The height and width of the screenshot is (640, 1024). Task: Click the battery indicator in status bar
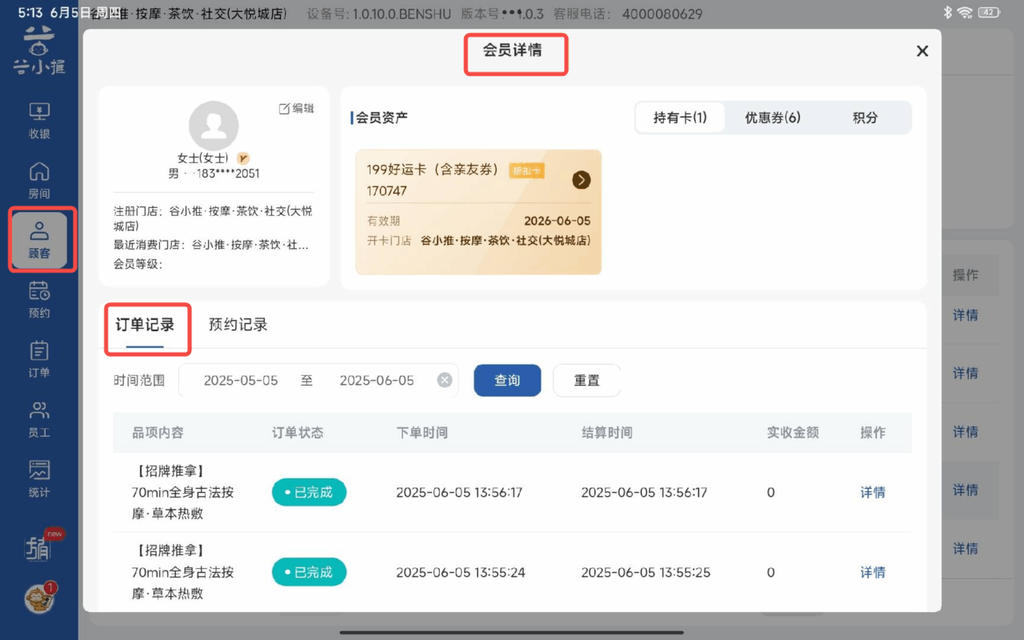989,12
